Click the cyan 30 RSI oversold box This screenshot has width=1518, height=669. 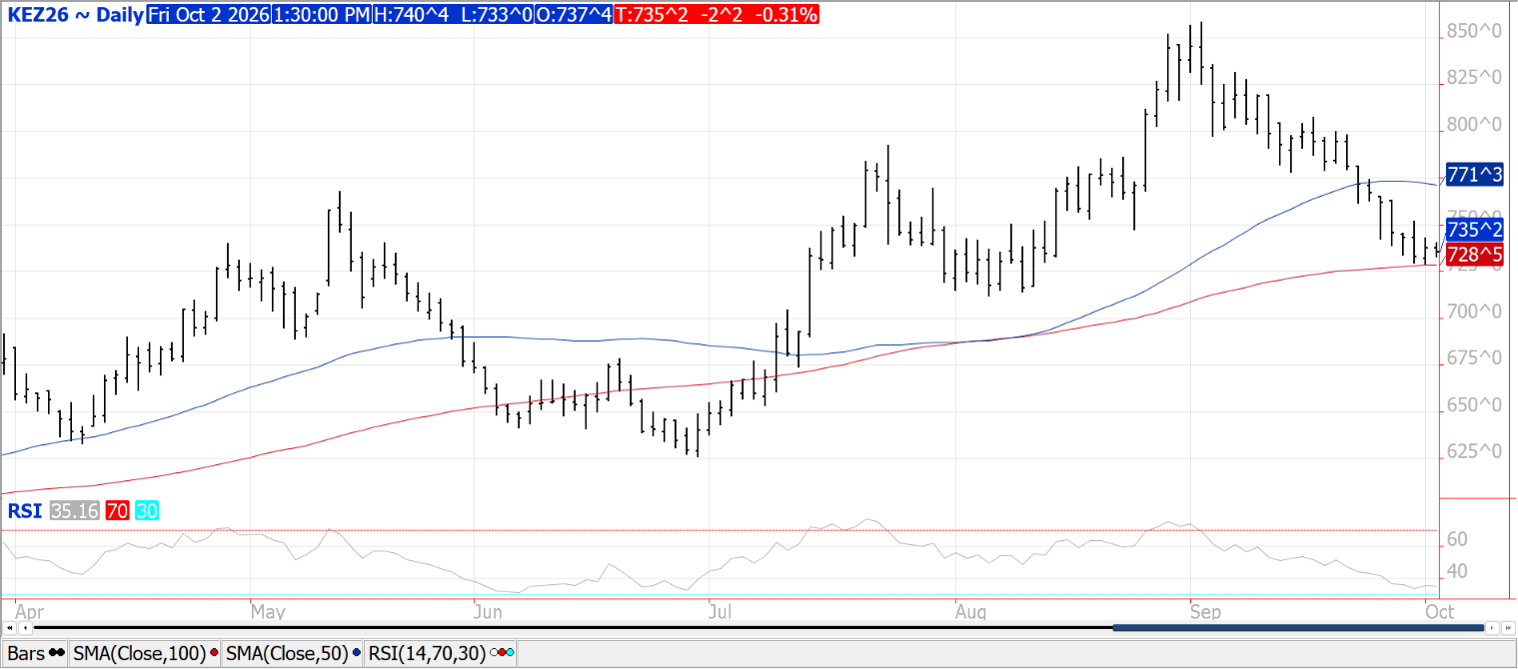click(x=146, y=511)
